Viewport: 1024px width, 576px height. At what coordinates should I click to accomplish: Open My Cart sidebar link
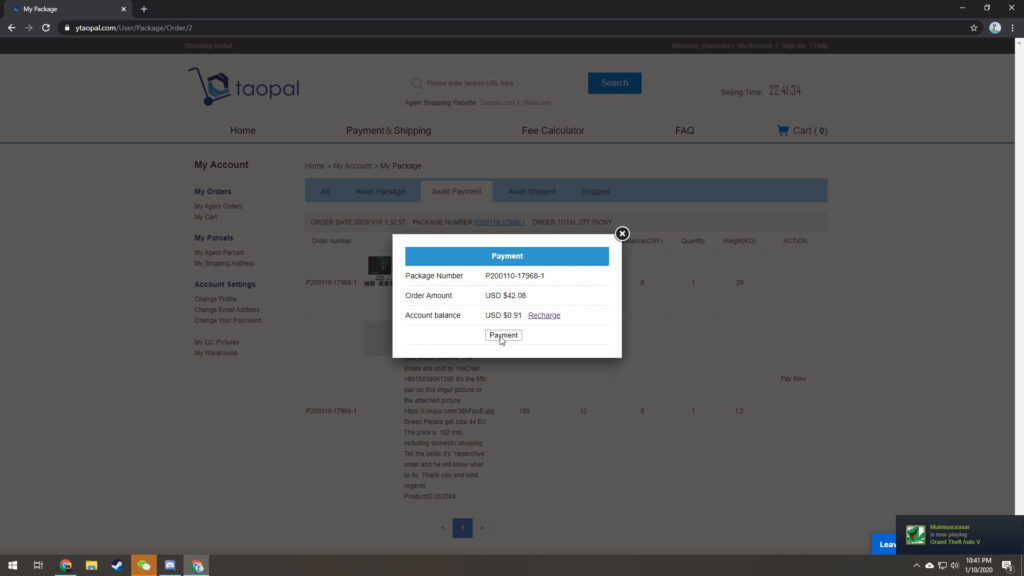(206, 217)
